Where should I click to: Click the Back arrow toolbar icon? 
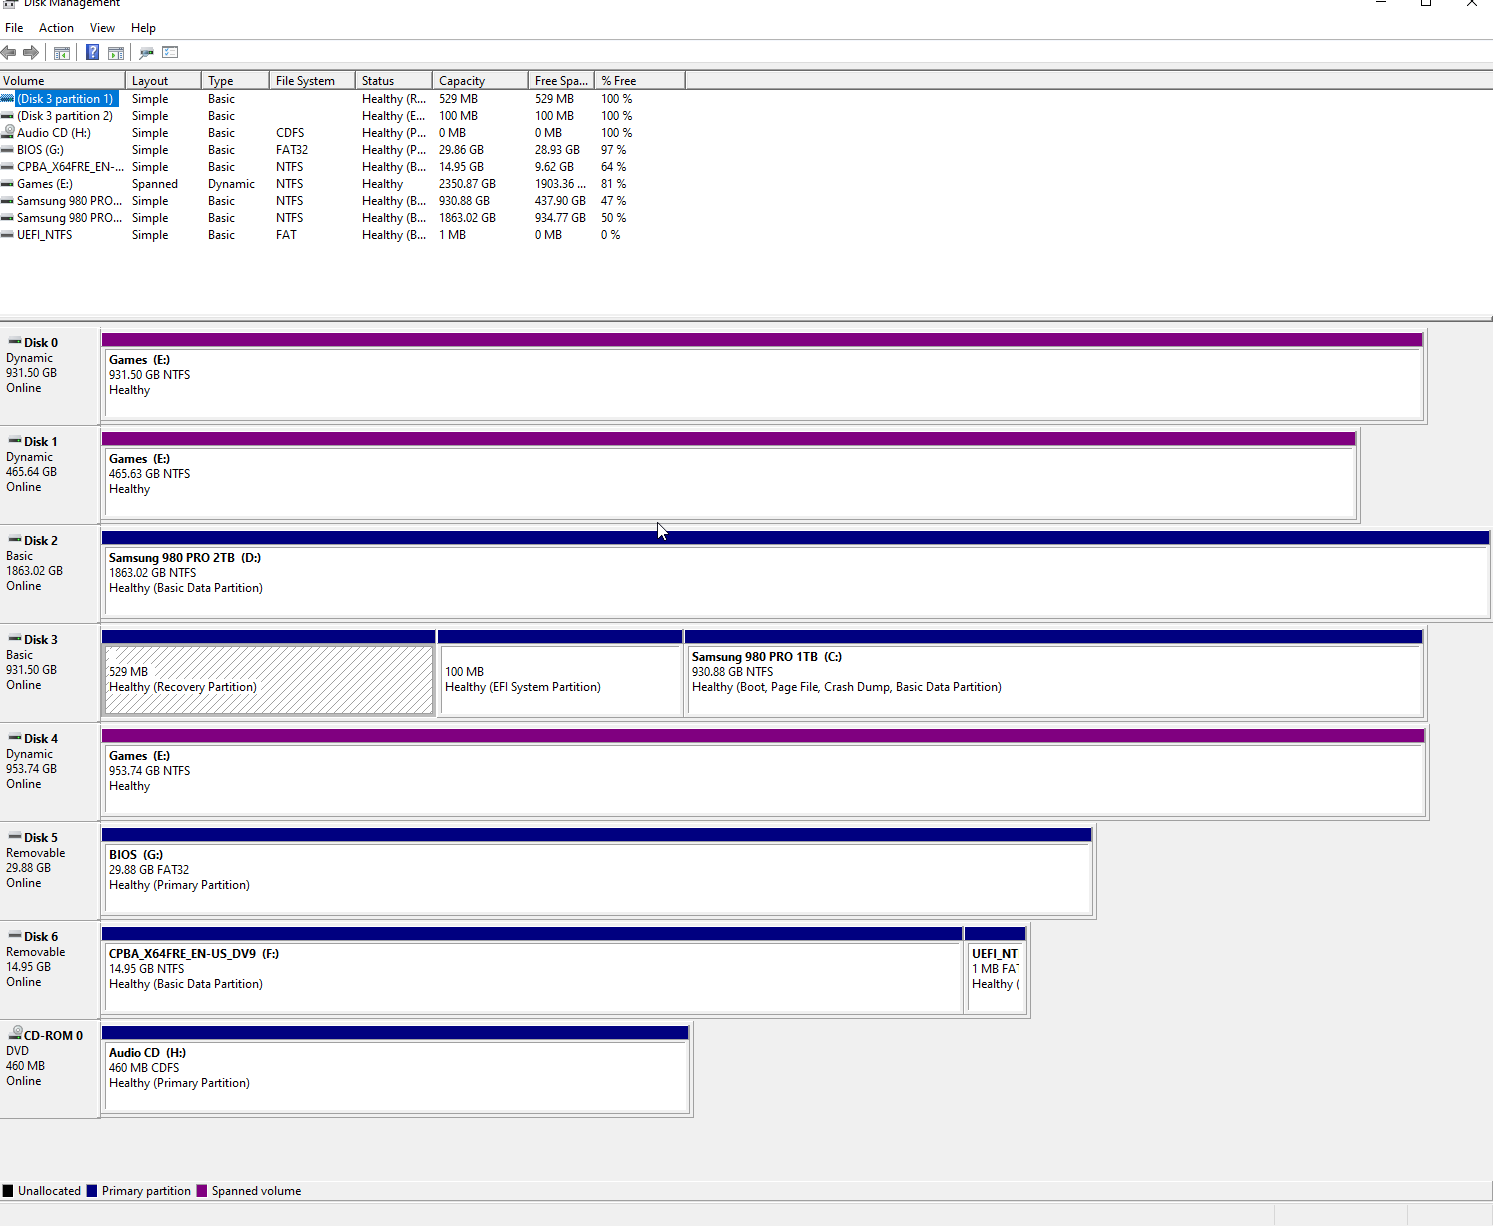pyautogui.click(x=9, y=52)
